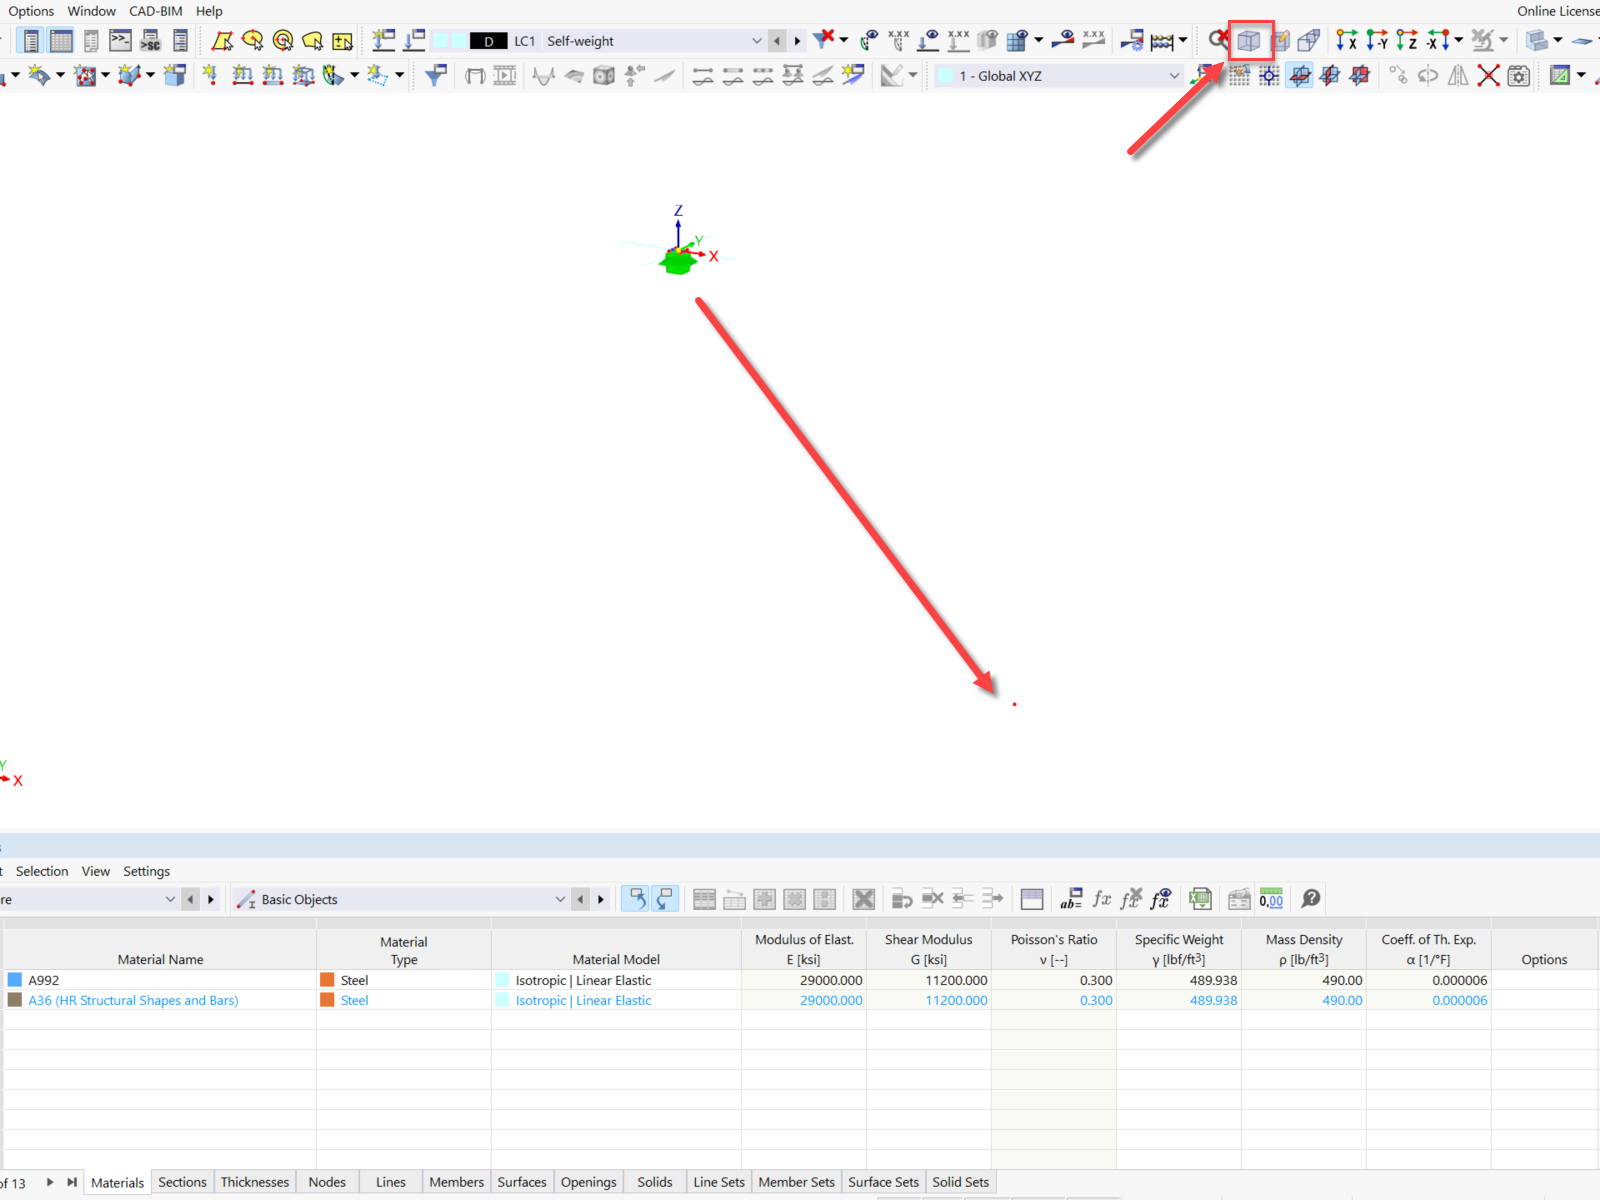Set view in Z direction
The width and height of the screenshot is (1600, 1200).
[x=1407, y=41]
